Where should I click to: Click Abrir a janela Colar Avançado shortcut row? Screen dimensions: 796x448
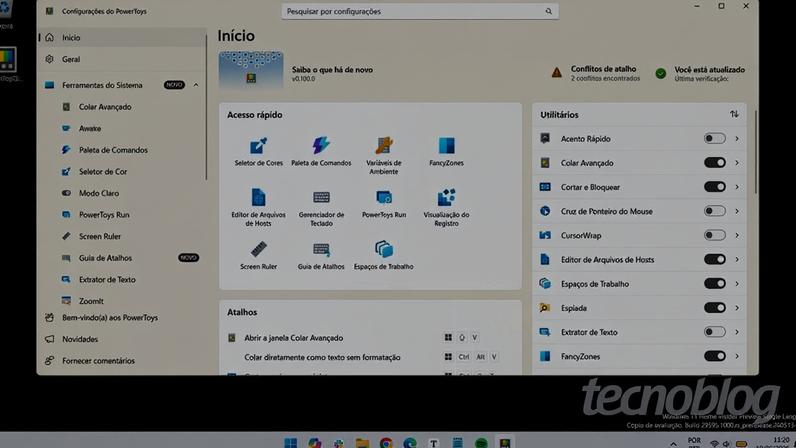click(x=370, y=338)
